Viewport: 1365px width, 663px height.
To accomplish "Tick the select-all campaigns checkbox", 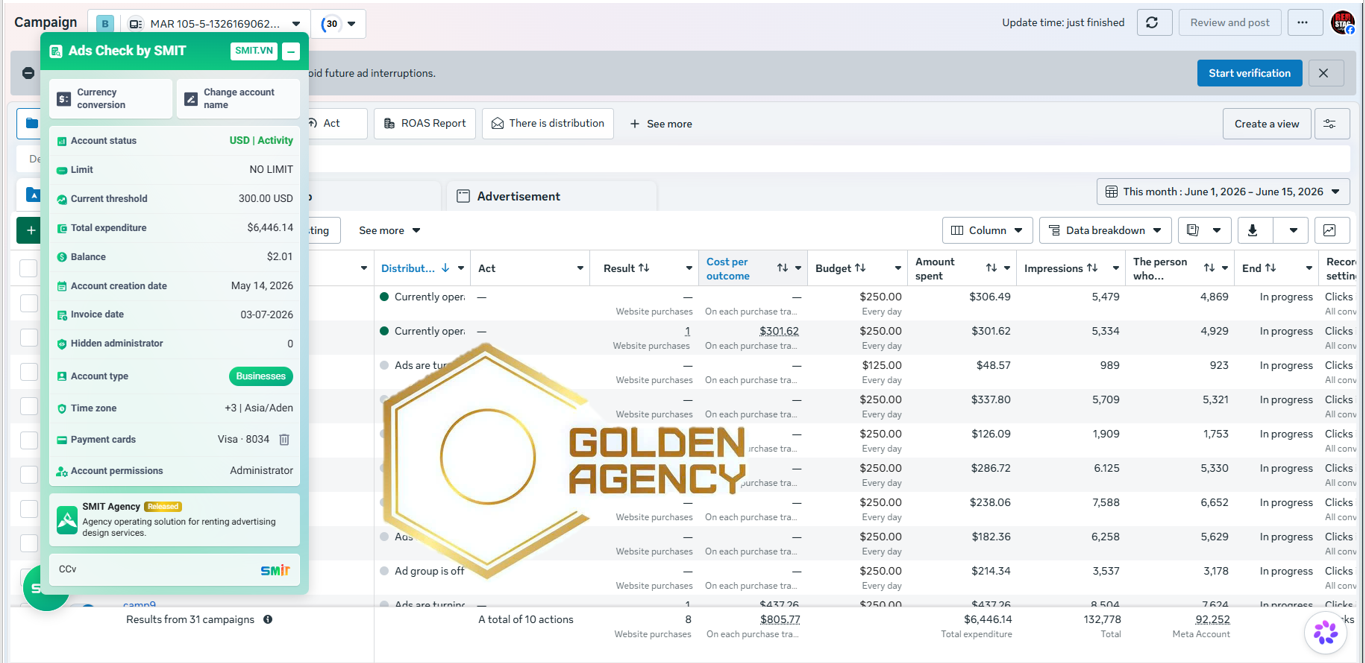I will pos(29,268).
